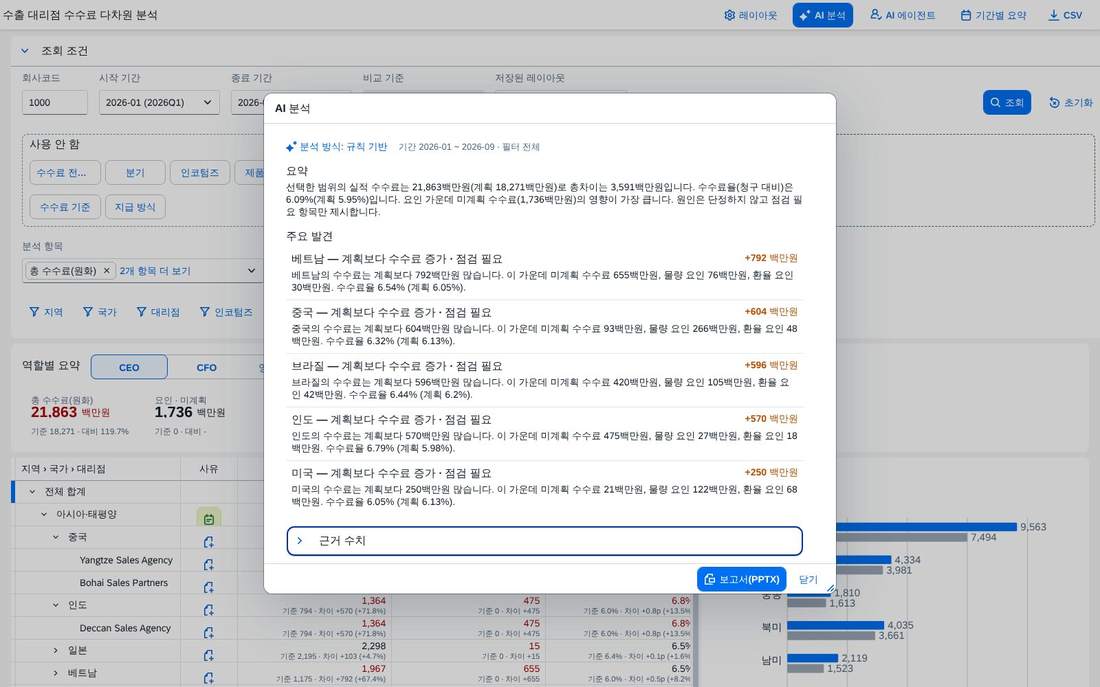Open the 인코텀즈 filter
Image resolution: width=1100 pixels, height=687 pixels.
226,312
